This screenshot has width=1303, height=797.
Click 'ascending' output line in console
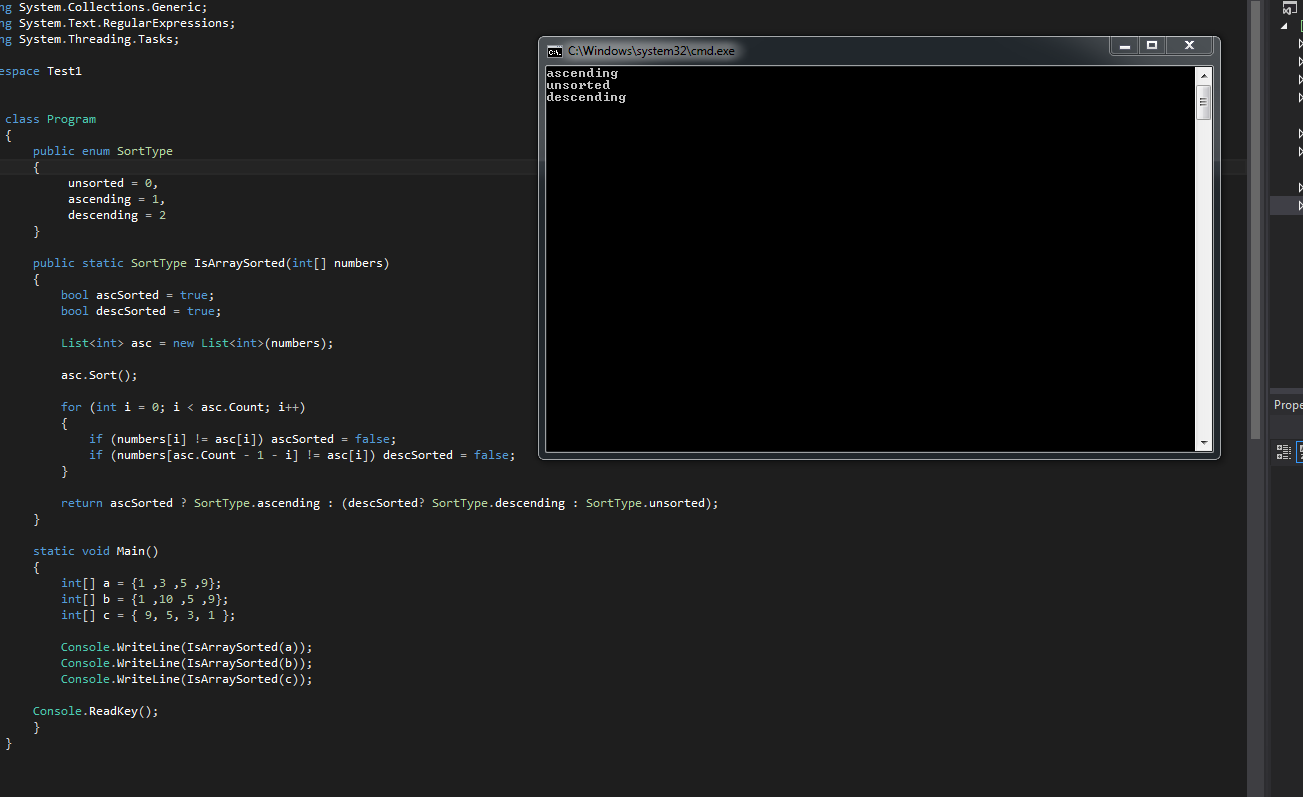click(582, 73)
